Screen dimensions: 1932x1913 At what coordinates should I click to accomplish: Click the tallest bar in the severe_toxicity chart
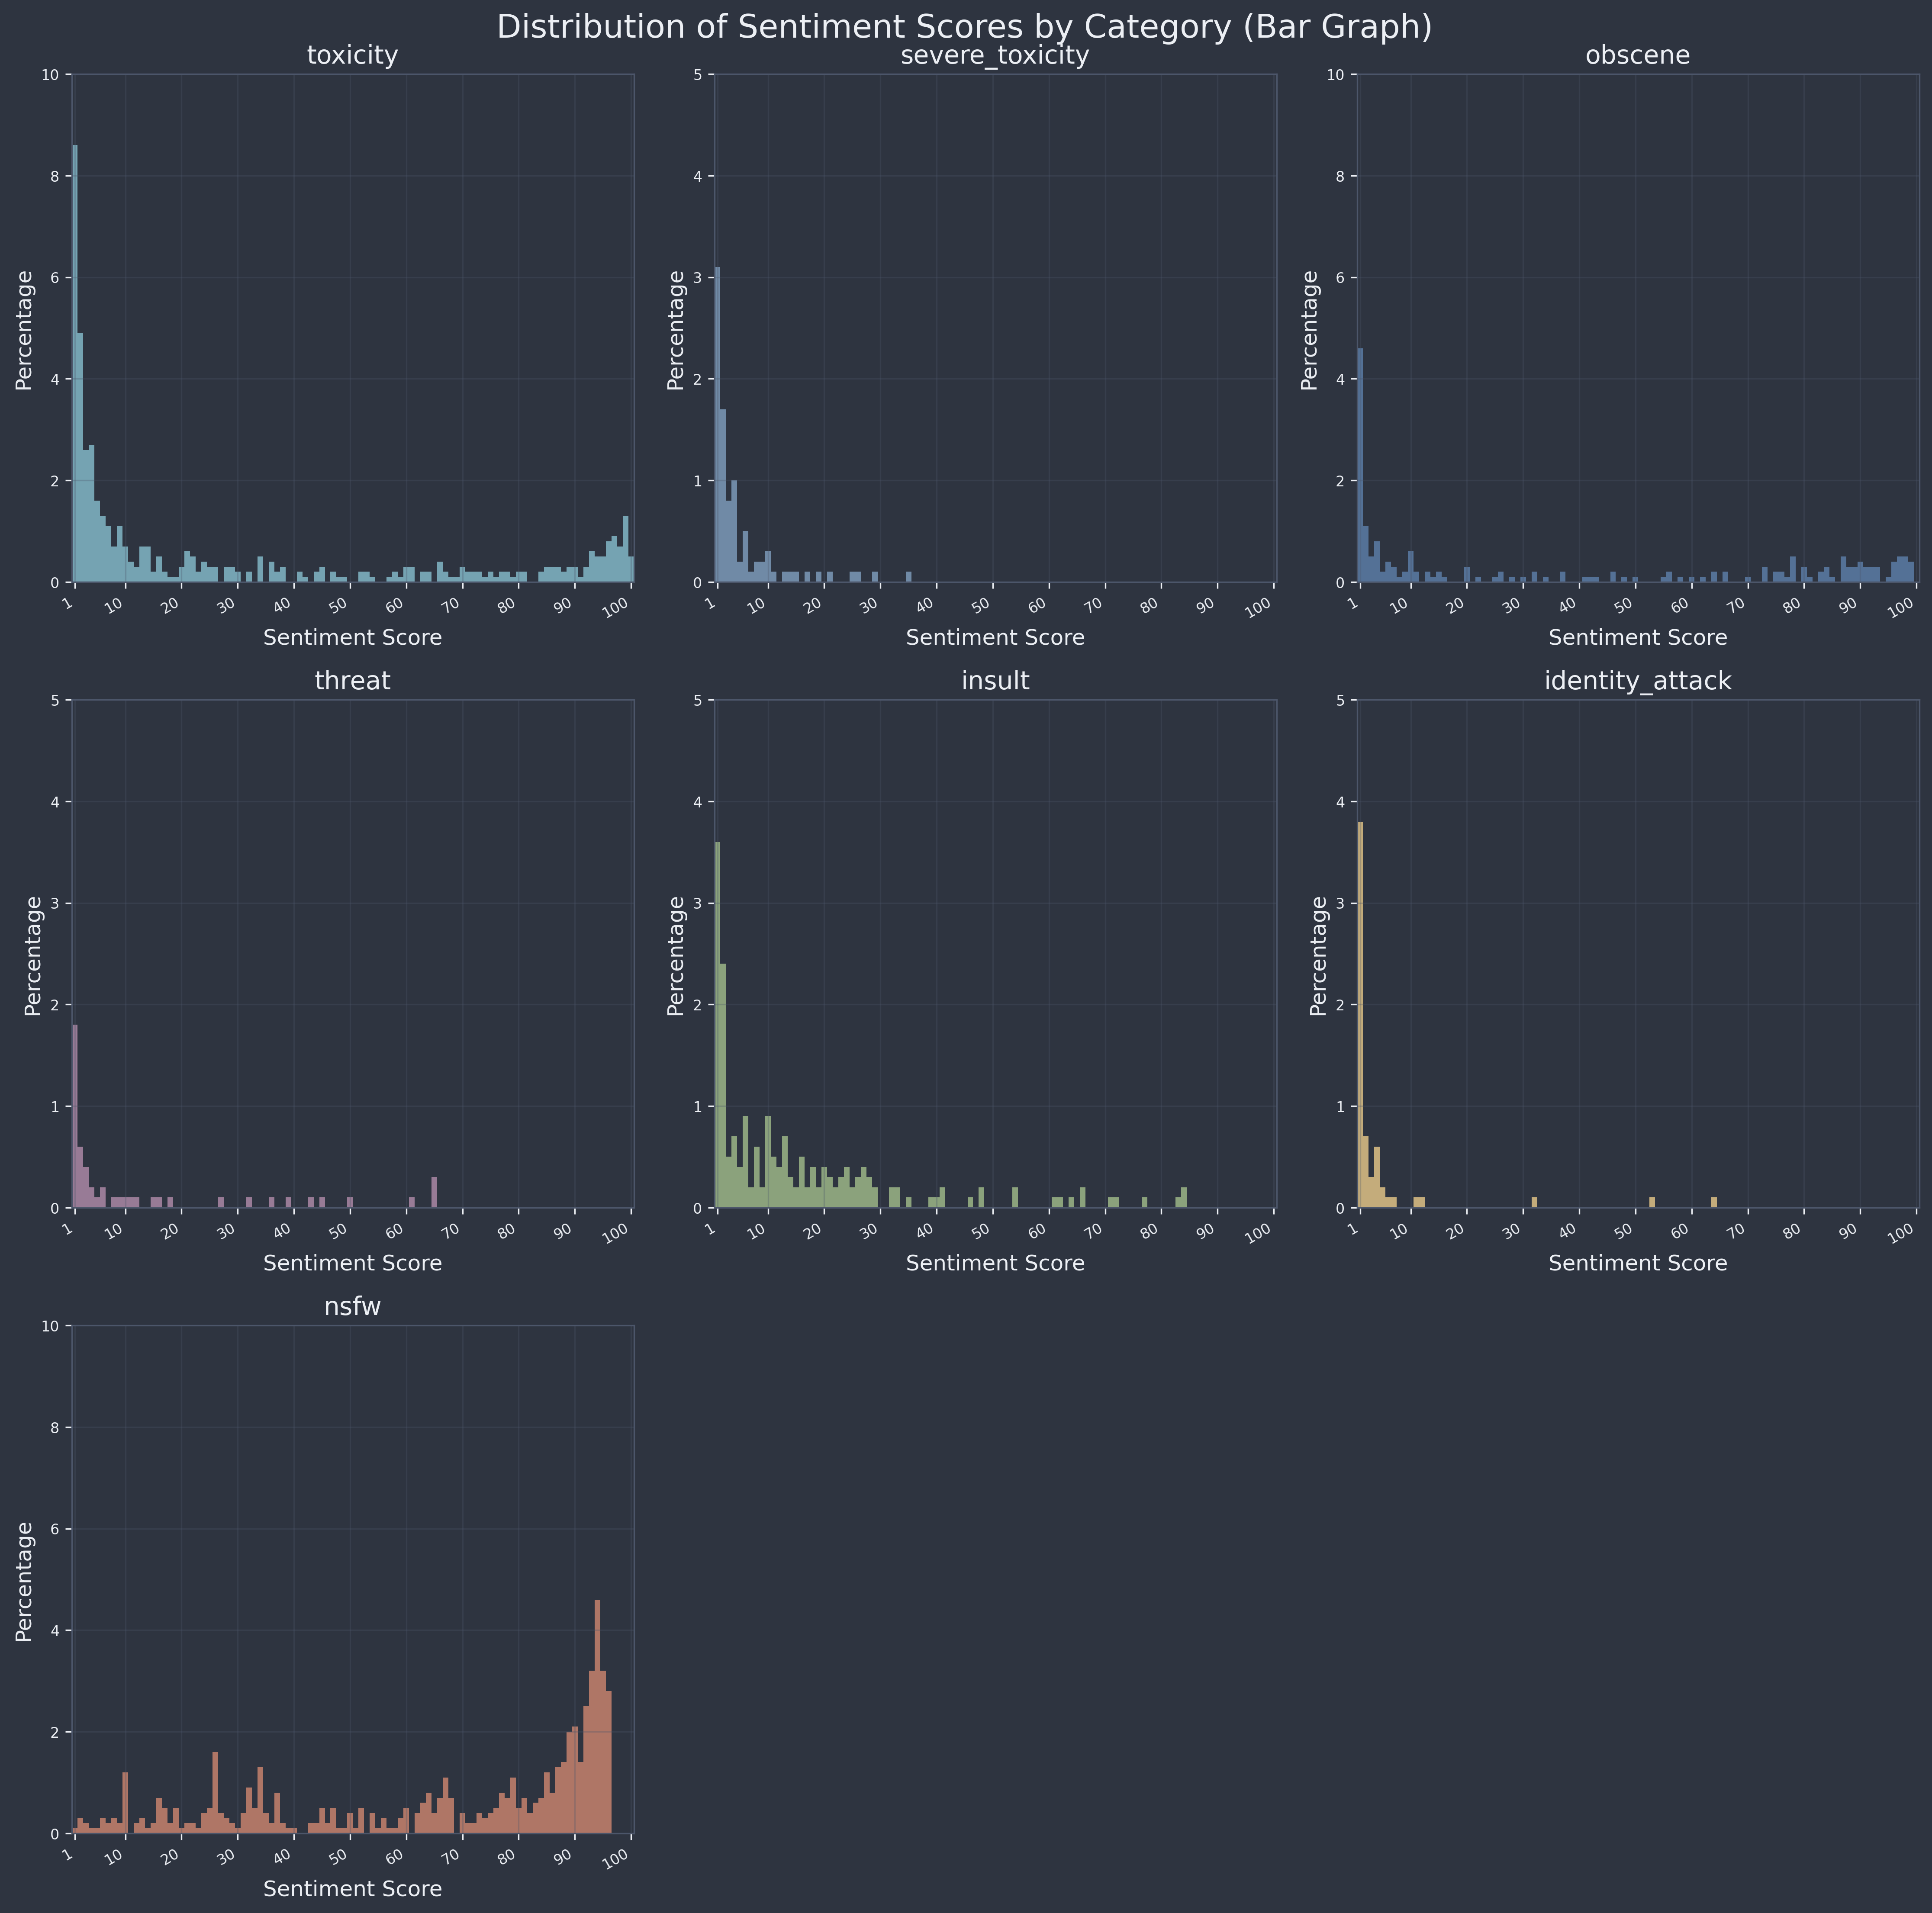pyautogui.click(x=718, y=425)
